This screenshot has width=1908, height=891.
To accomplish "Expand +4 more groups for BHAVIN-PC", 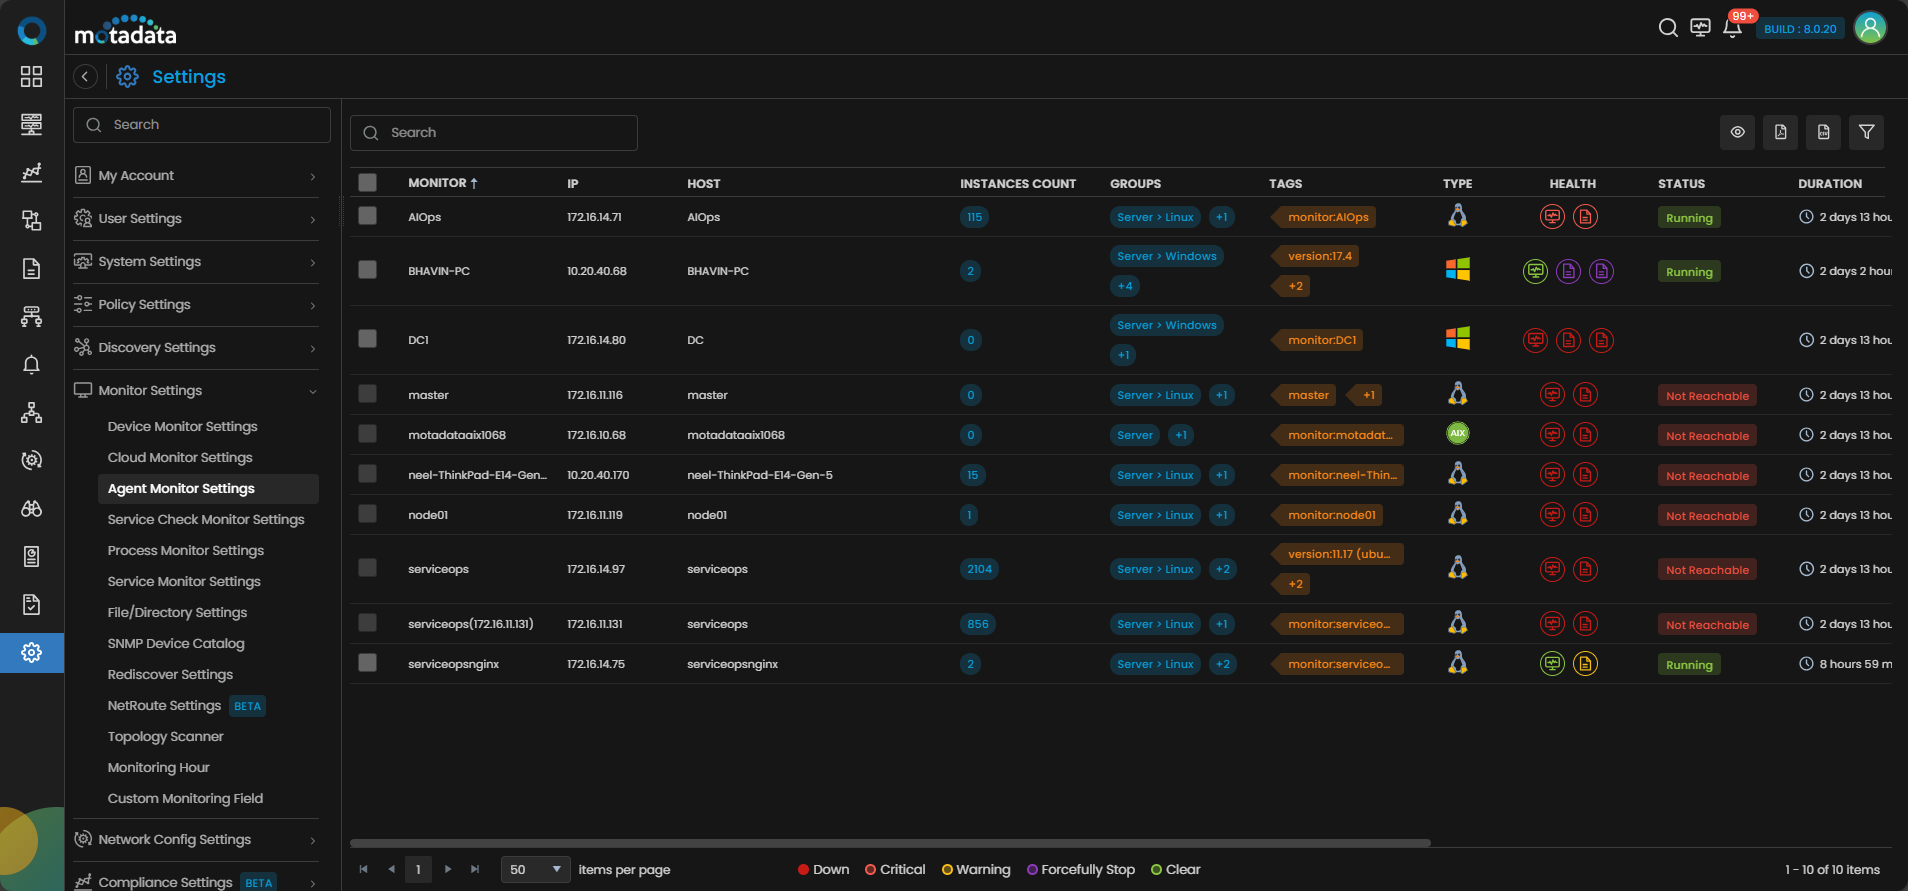I will (x=1125, y=286).
